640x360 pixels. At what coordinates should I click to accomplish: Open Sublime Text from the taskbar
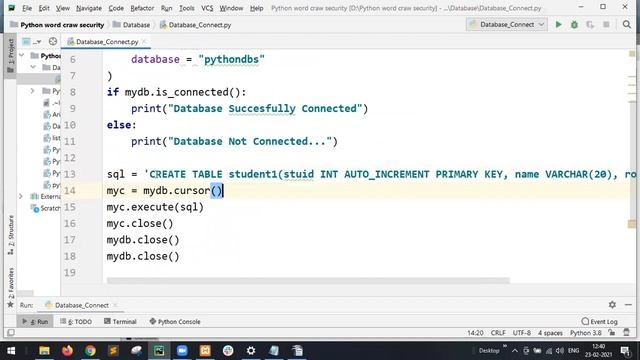click(113, 350)
